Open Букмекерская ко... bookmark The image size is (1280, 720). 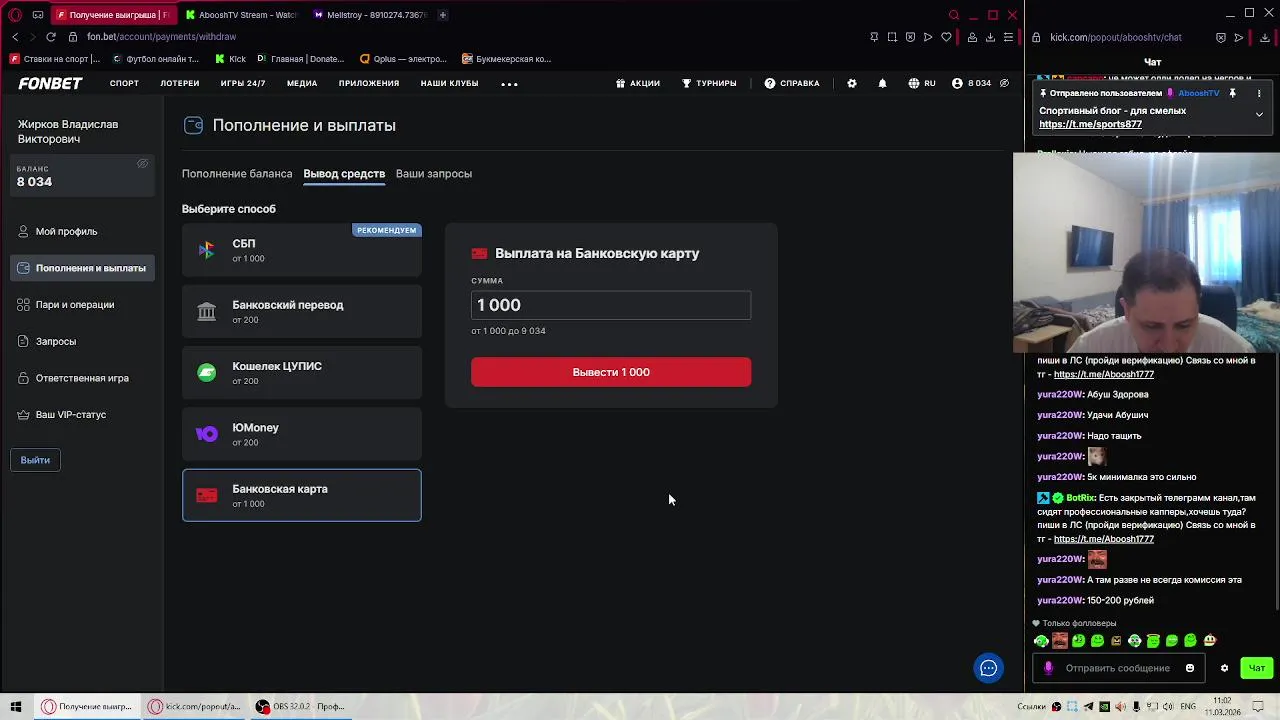tap(506, 59)
